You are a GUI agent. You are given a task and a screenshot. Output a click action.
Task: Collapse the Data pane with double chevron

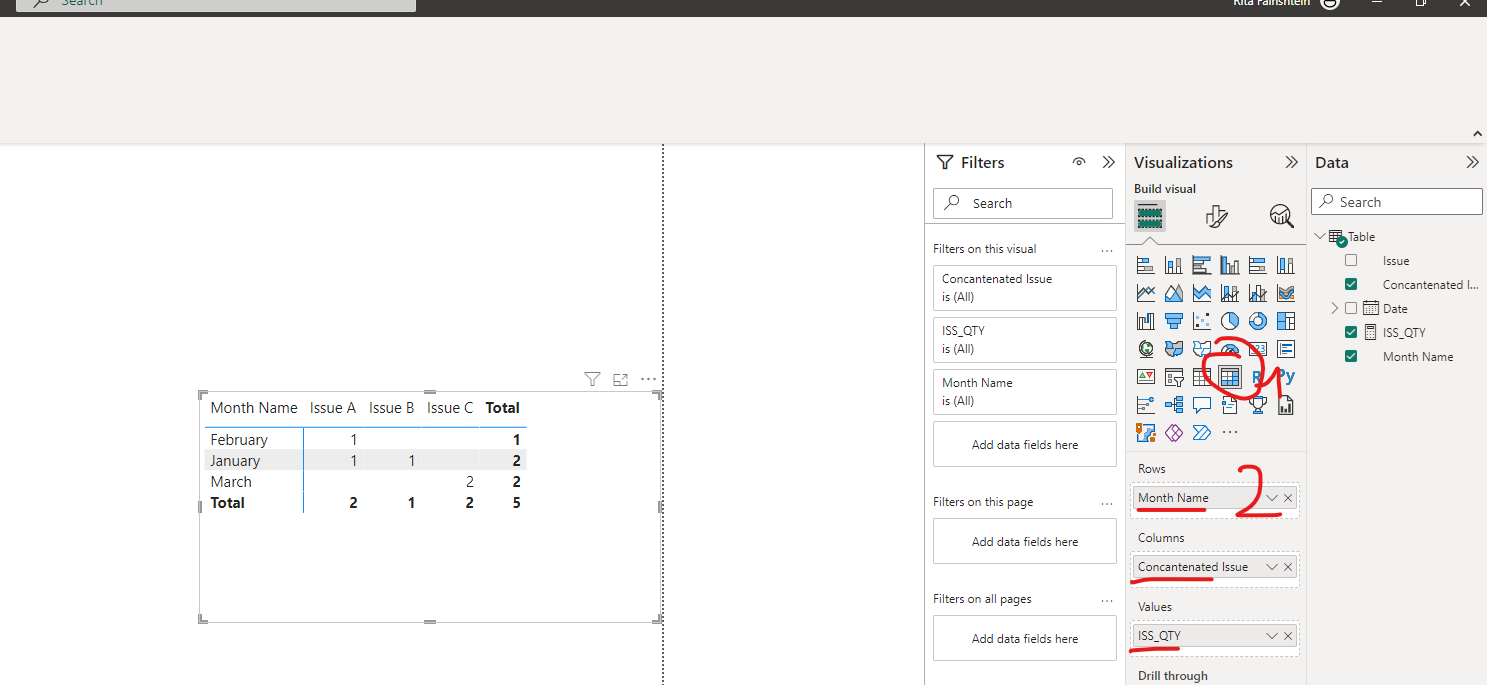1472,162
